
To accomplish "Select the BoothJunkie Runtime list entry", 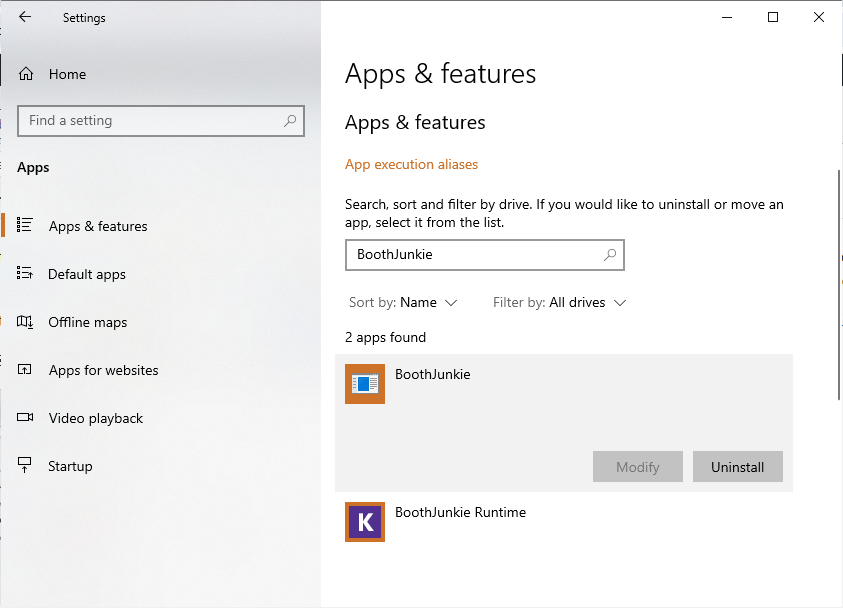I will tap(563, 522).
